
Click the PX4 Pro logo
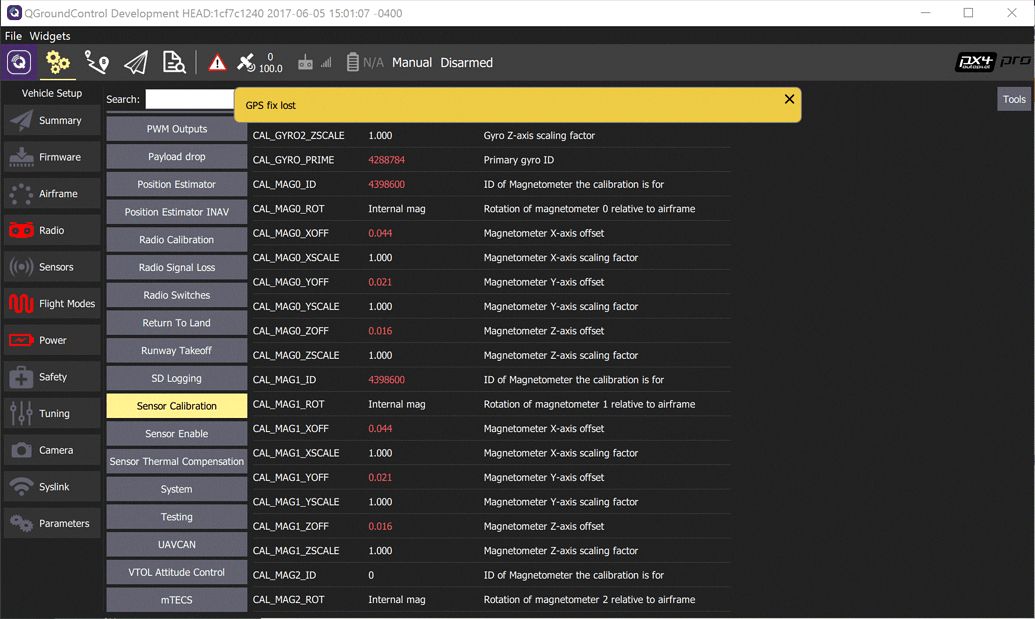[x=993, y=62]
